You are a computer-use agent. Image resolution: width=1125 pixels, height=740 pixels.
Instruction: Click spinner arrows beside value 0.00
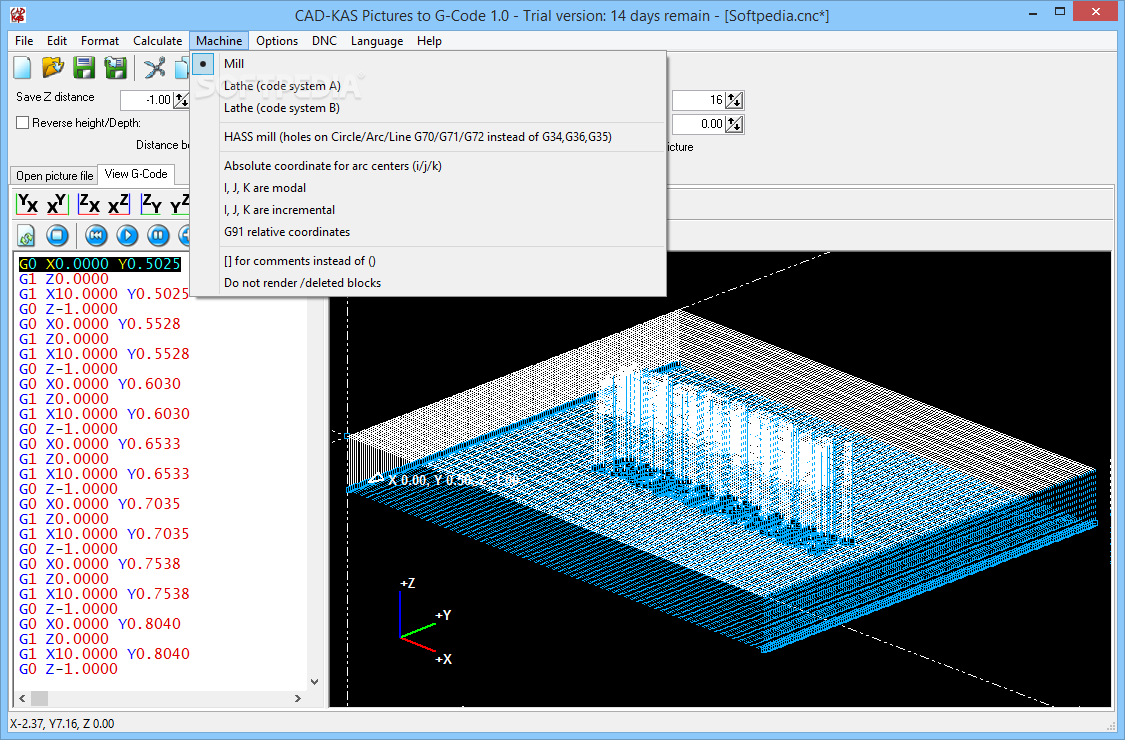pyautogui.click(x=734, y=124)
